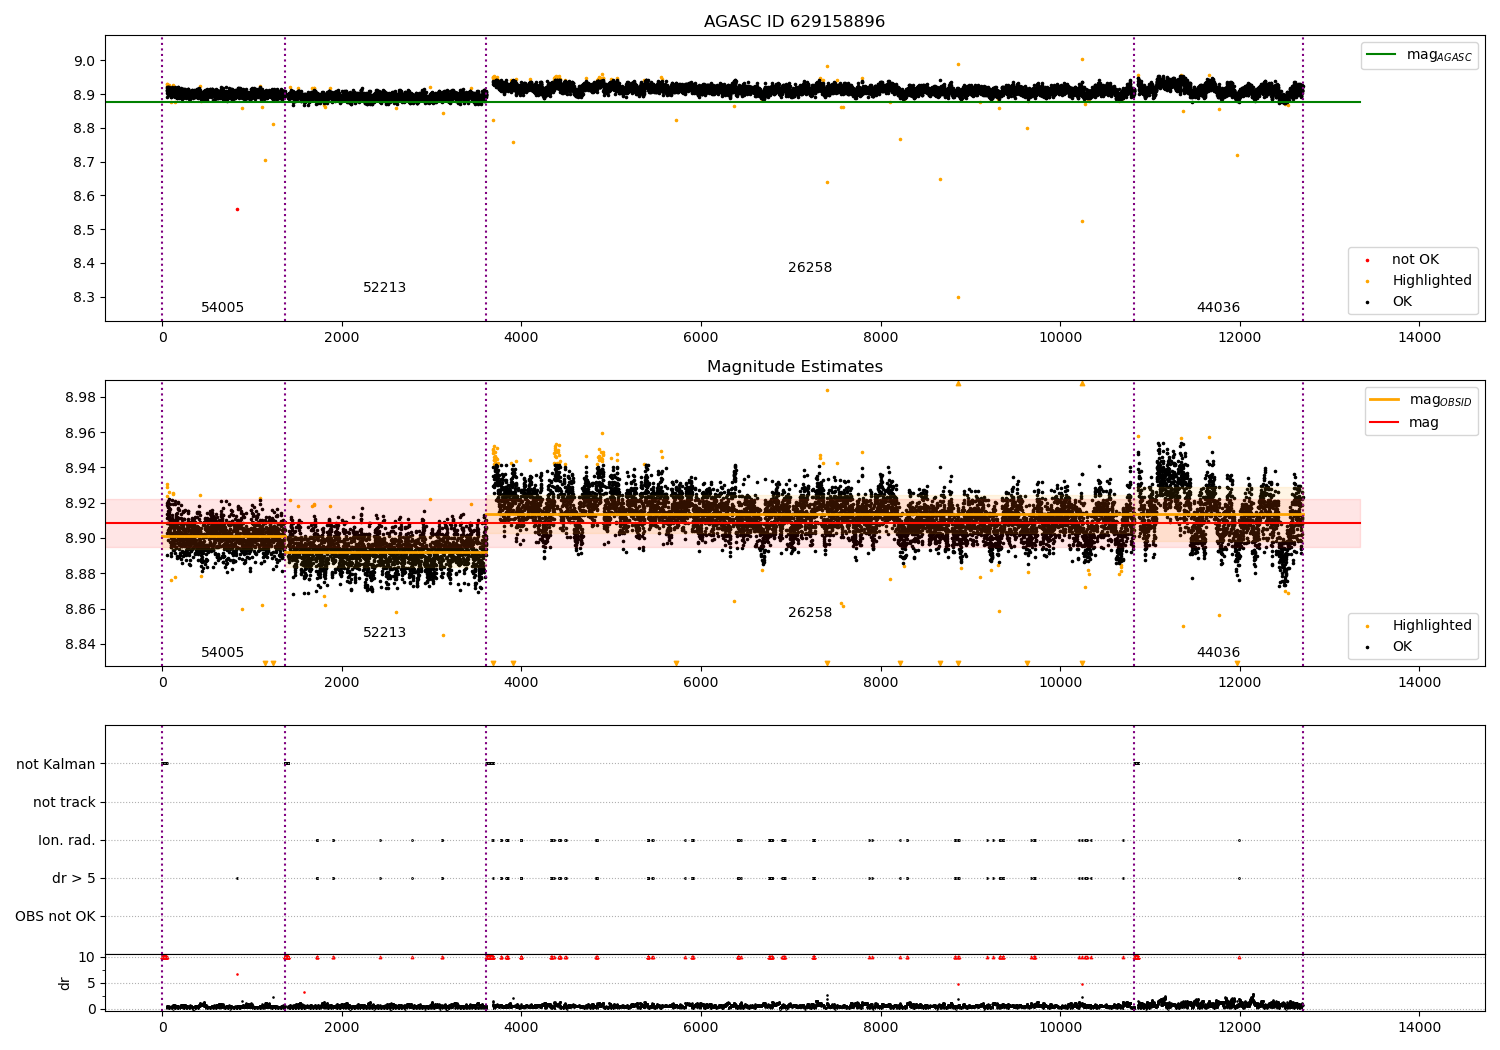Click OBSID label 52213 in Magnitude Estimates plot
Screen dimensions: 1500x1050
(x=384, y=633)
